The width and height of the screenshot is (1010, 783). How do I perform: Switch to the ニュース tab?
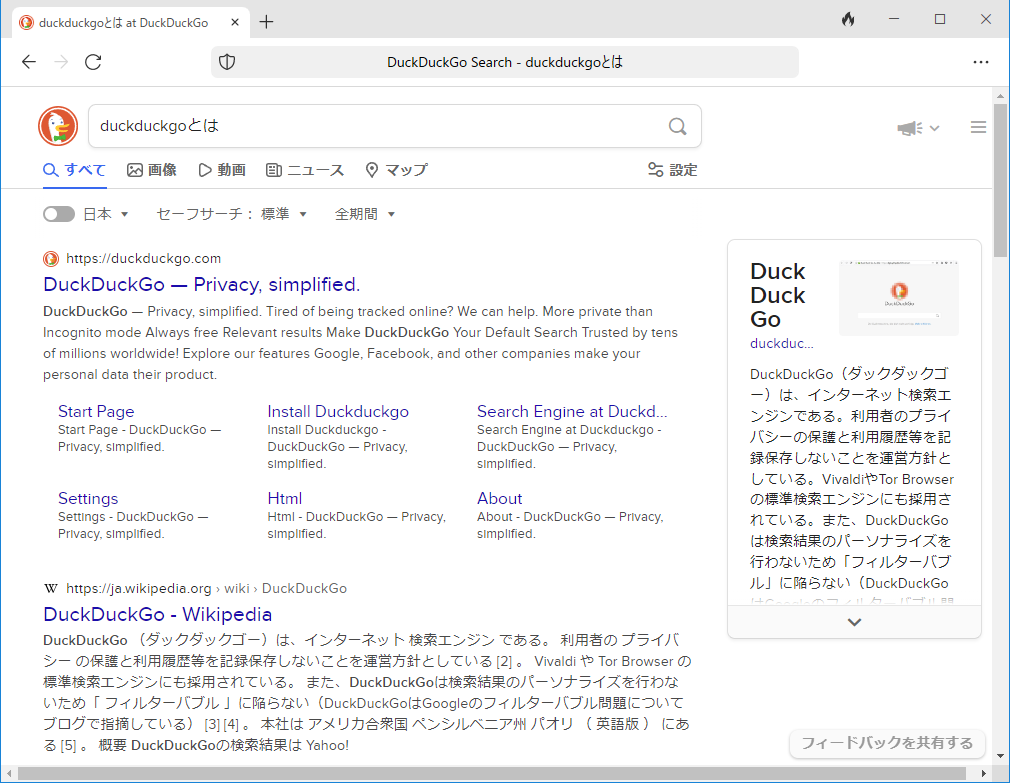305,170
